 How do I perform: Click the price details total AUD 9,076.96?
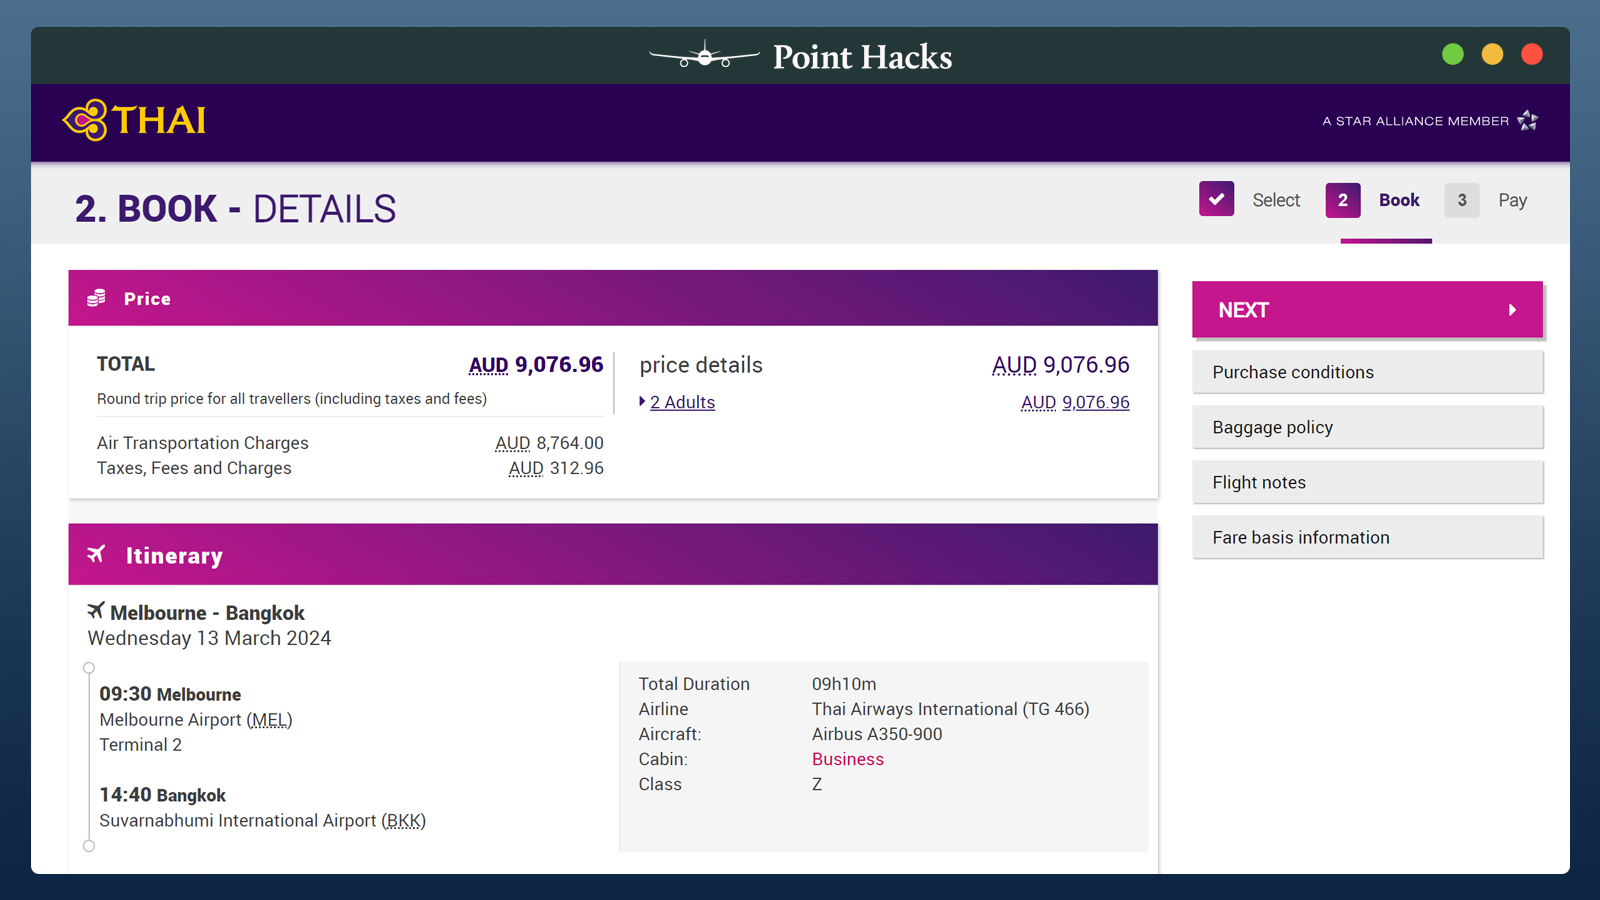click(1060, 365)
